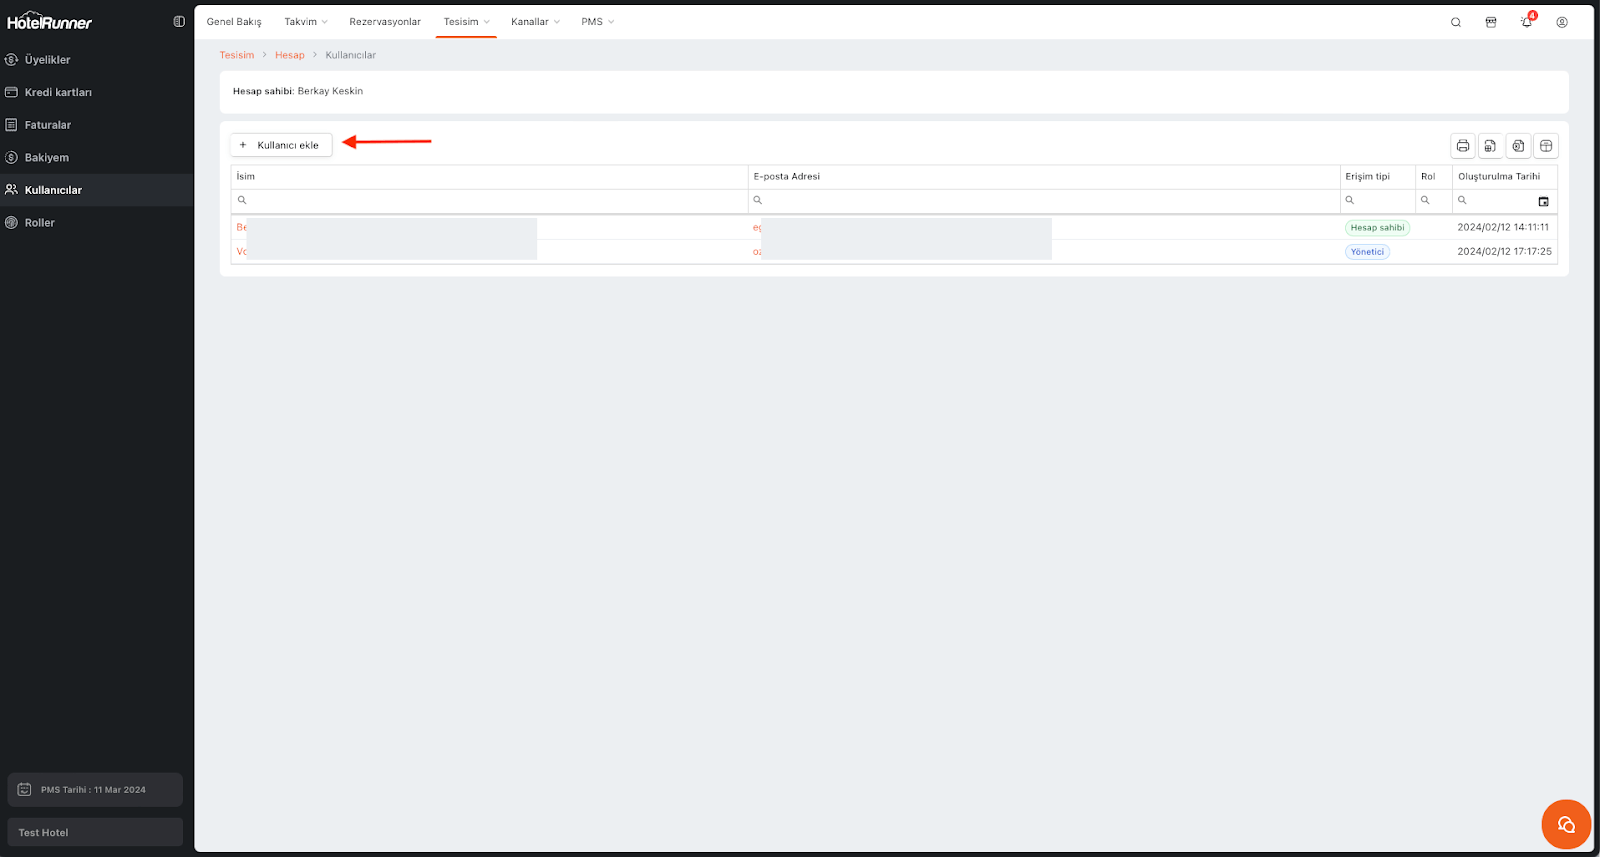The height and width of the screenshot is (857, 1600).
Task: Open the Takvim menu
Action: tap(305, 22)
